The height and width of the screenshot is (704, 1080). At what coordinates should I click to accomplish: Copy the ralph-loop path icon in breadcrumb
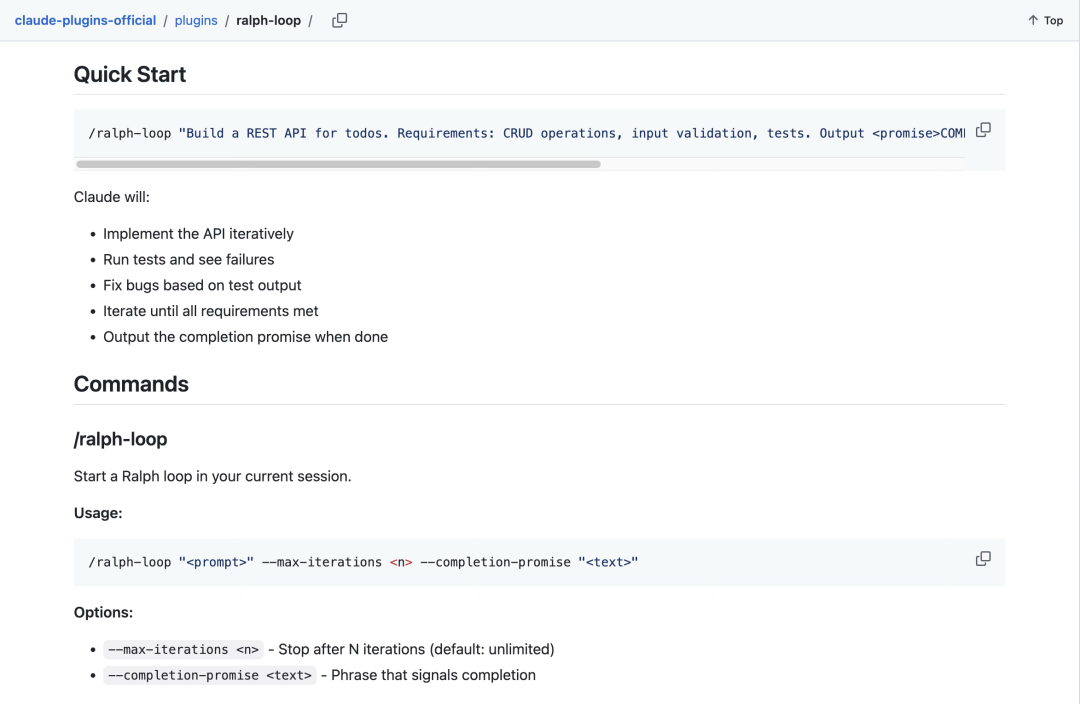click(340, 21)
